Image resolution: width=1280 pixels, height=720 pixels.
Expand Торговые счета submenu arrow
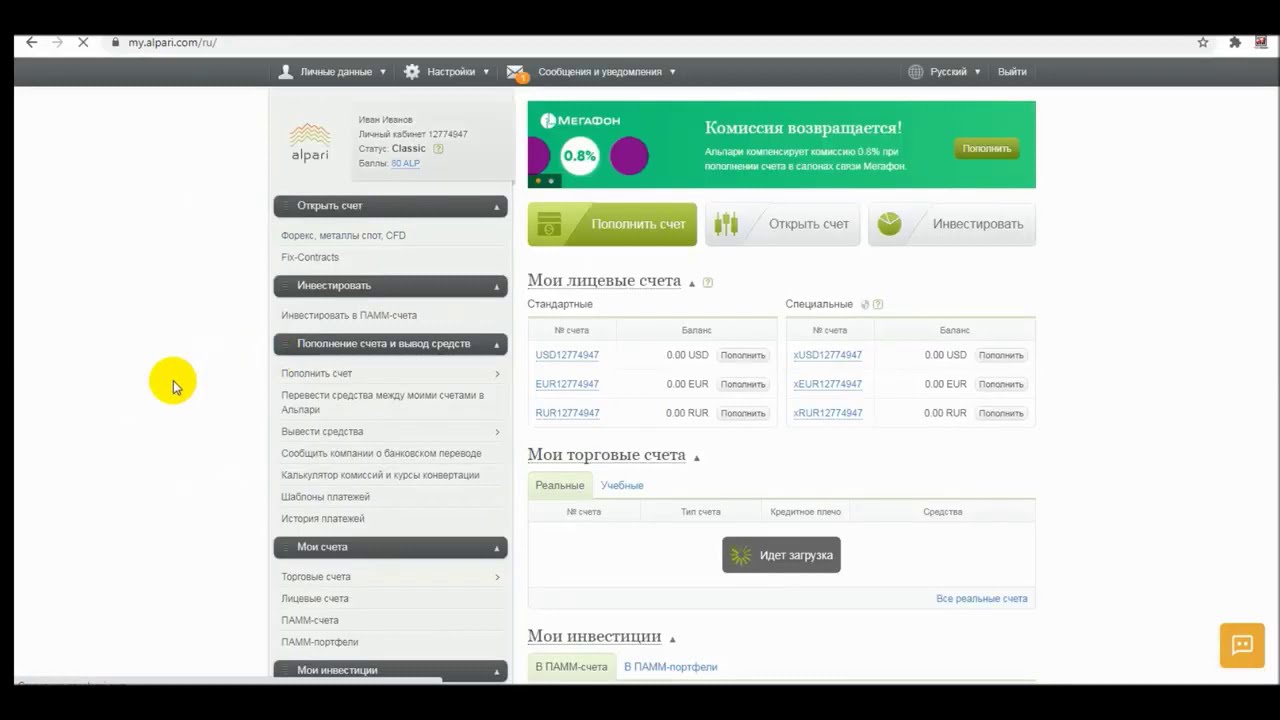click(497, 577)
